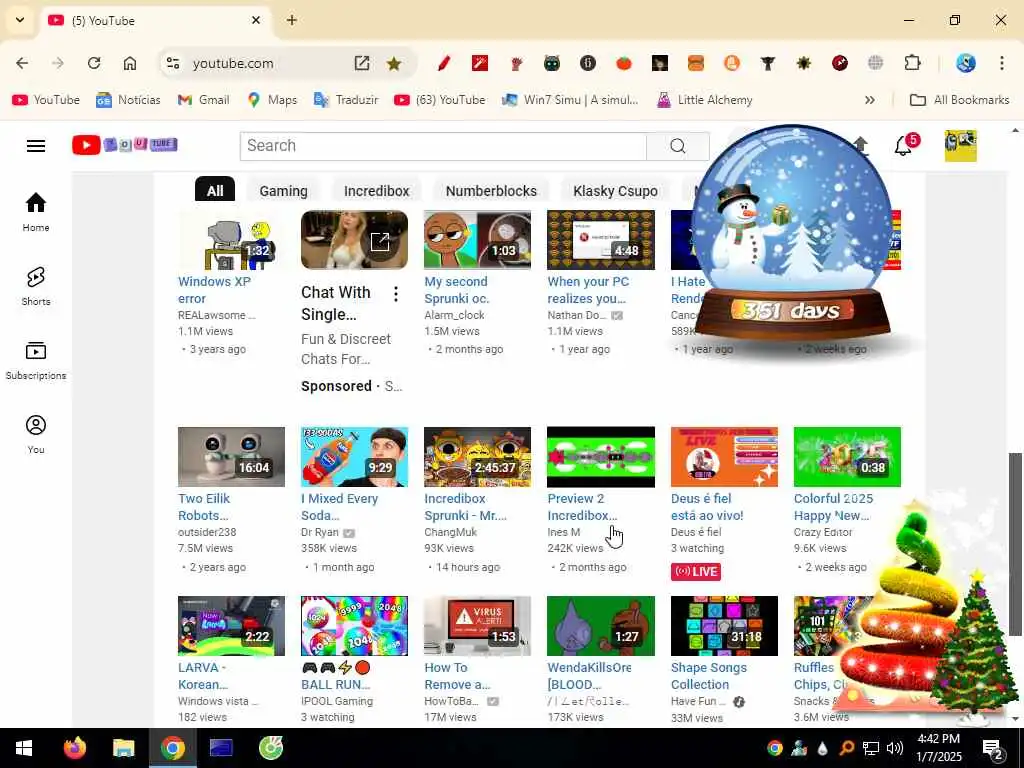Viewport: 1024px width, 768px height.
Task: Open Incredibox Sprunki 2:45:37 thumbnail
Action: point(477,456)
